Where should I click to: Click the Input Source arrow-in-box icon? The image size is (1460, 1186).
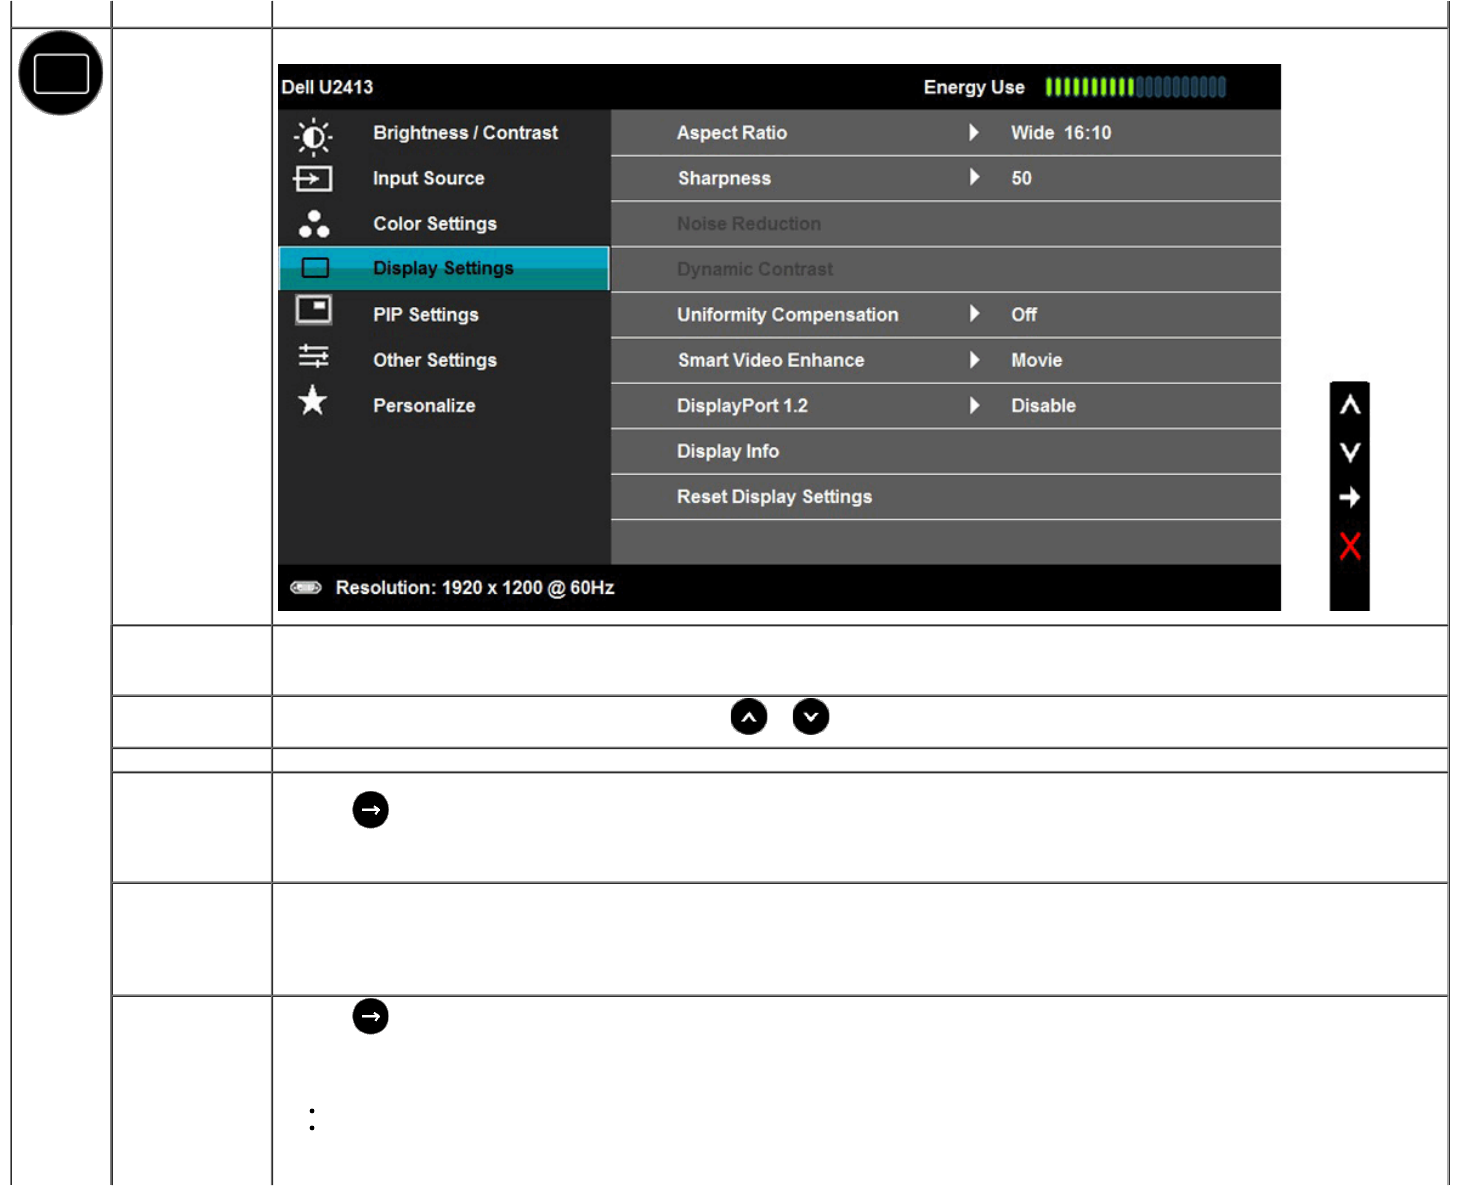coord(313,179)
